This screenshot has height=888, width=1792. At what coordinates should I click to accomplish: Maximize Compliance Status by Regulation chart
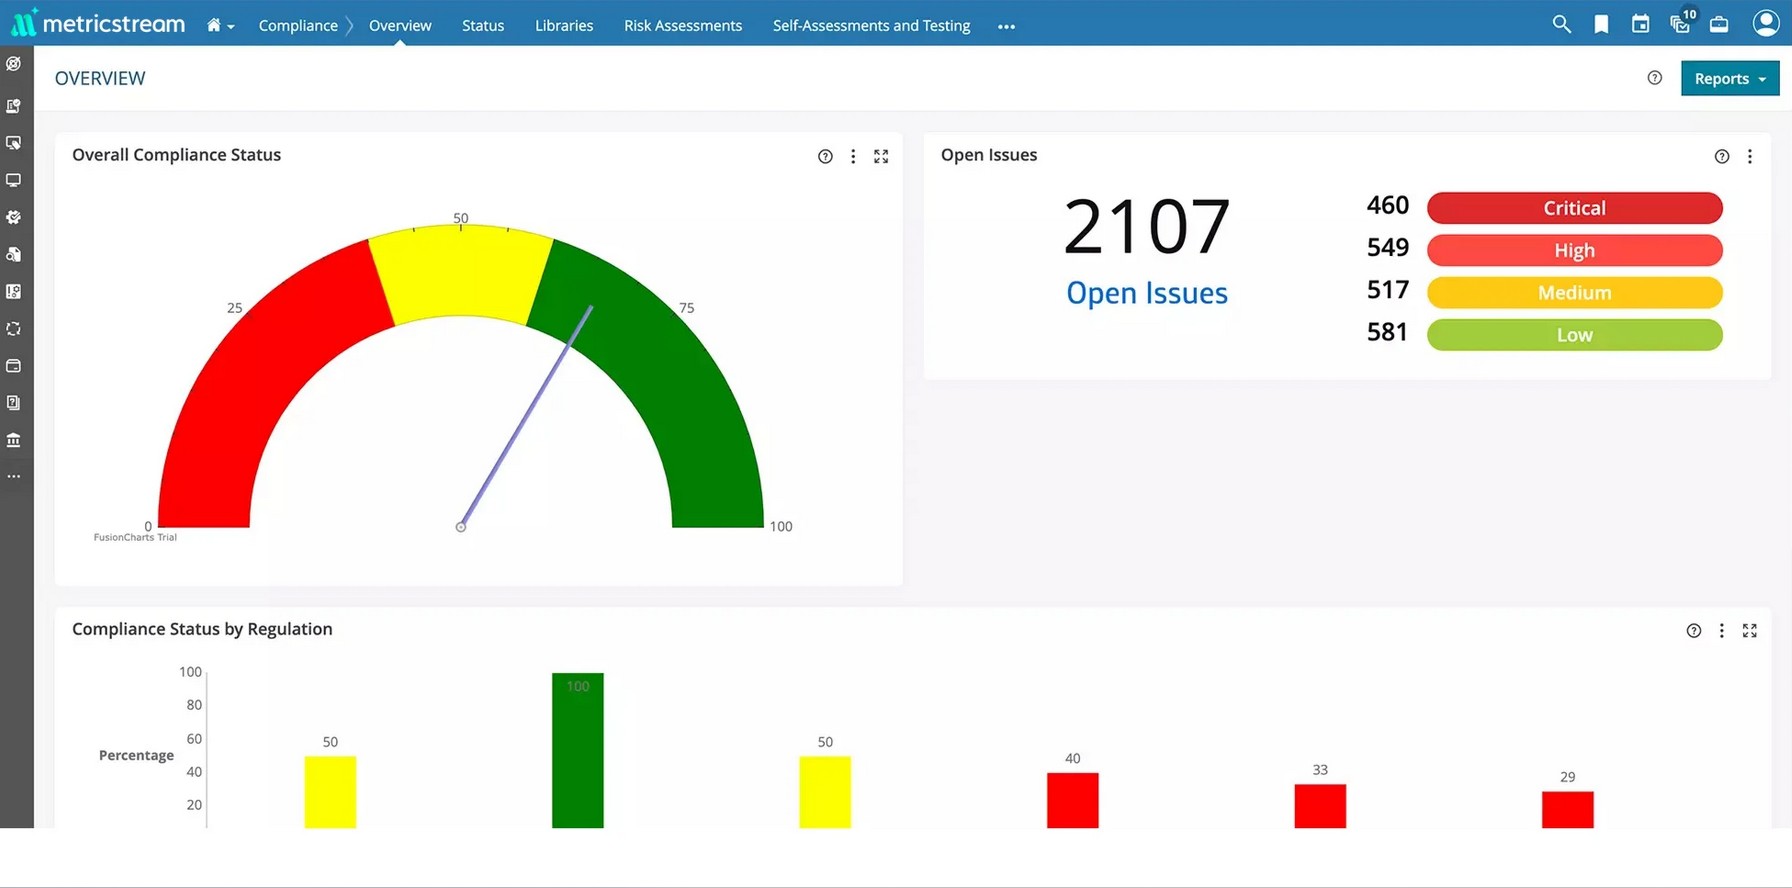point(1750,630)
